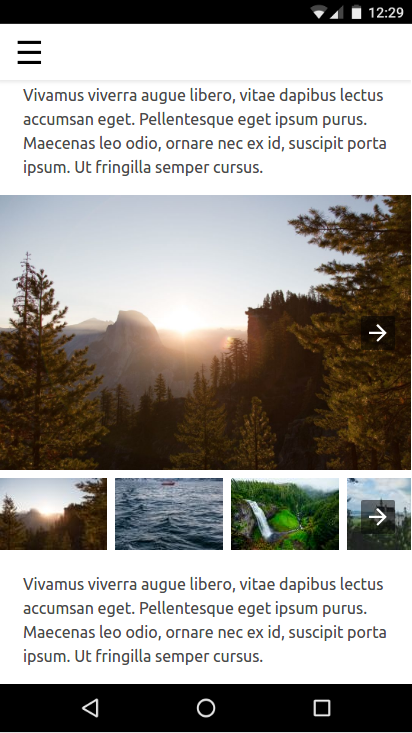Image resolution: width=412 pixels, height=733 pixels.
Task: Tap the first Vivamus viverra paragraph
Action: tap(205, 131)
